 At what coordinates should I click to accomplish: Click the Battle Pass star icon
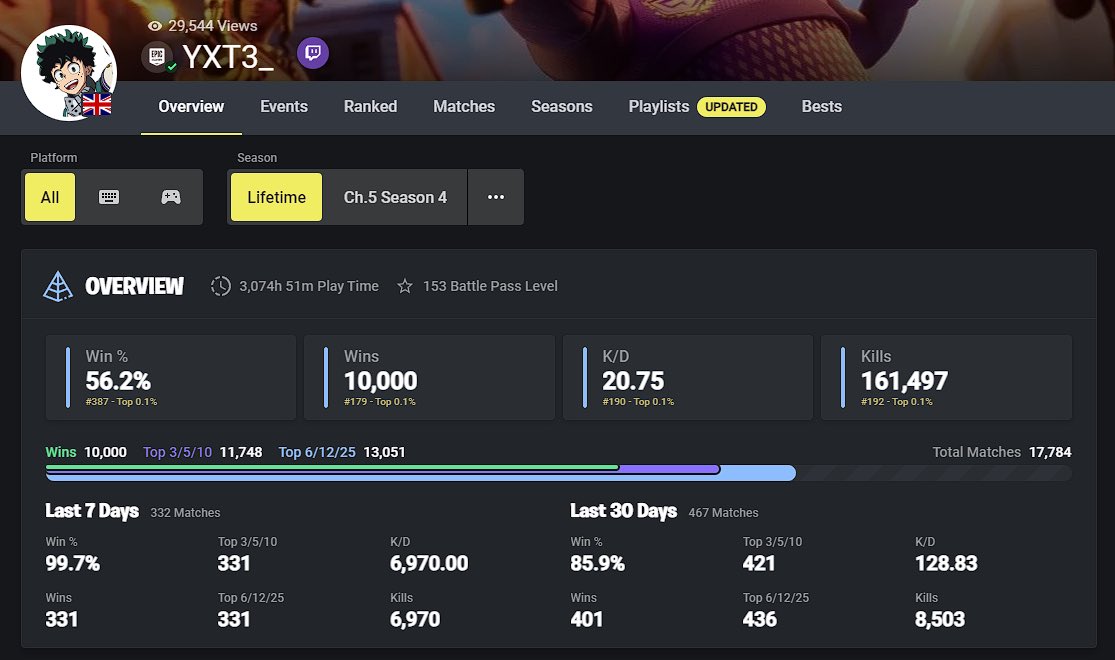(405, 286)
